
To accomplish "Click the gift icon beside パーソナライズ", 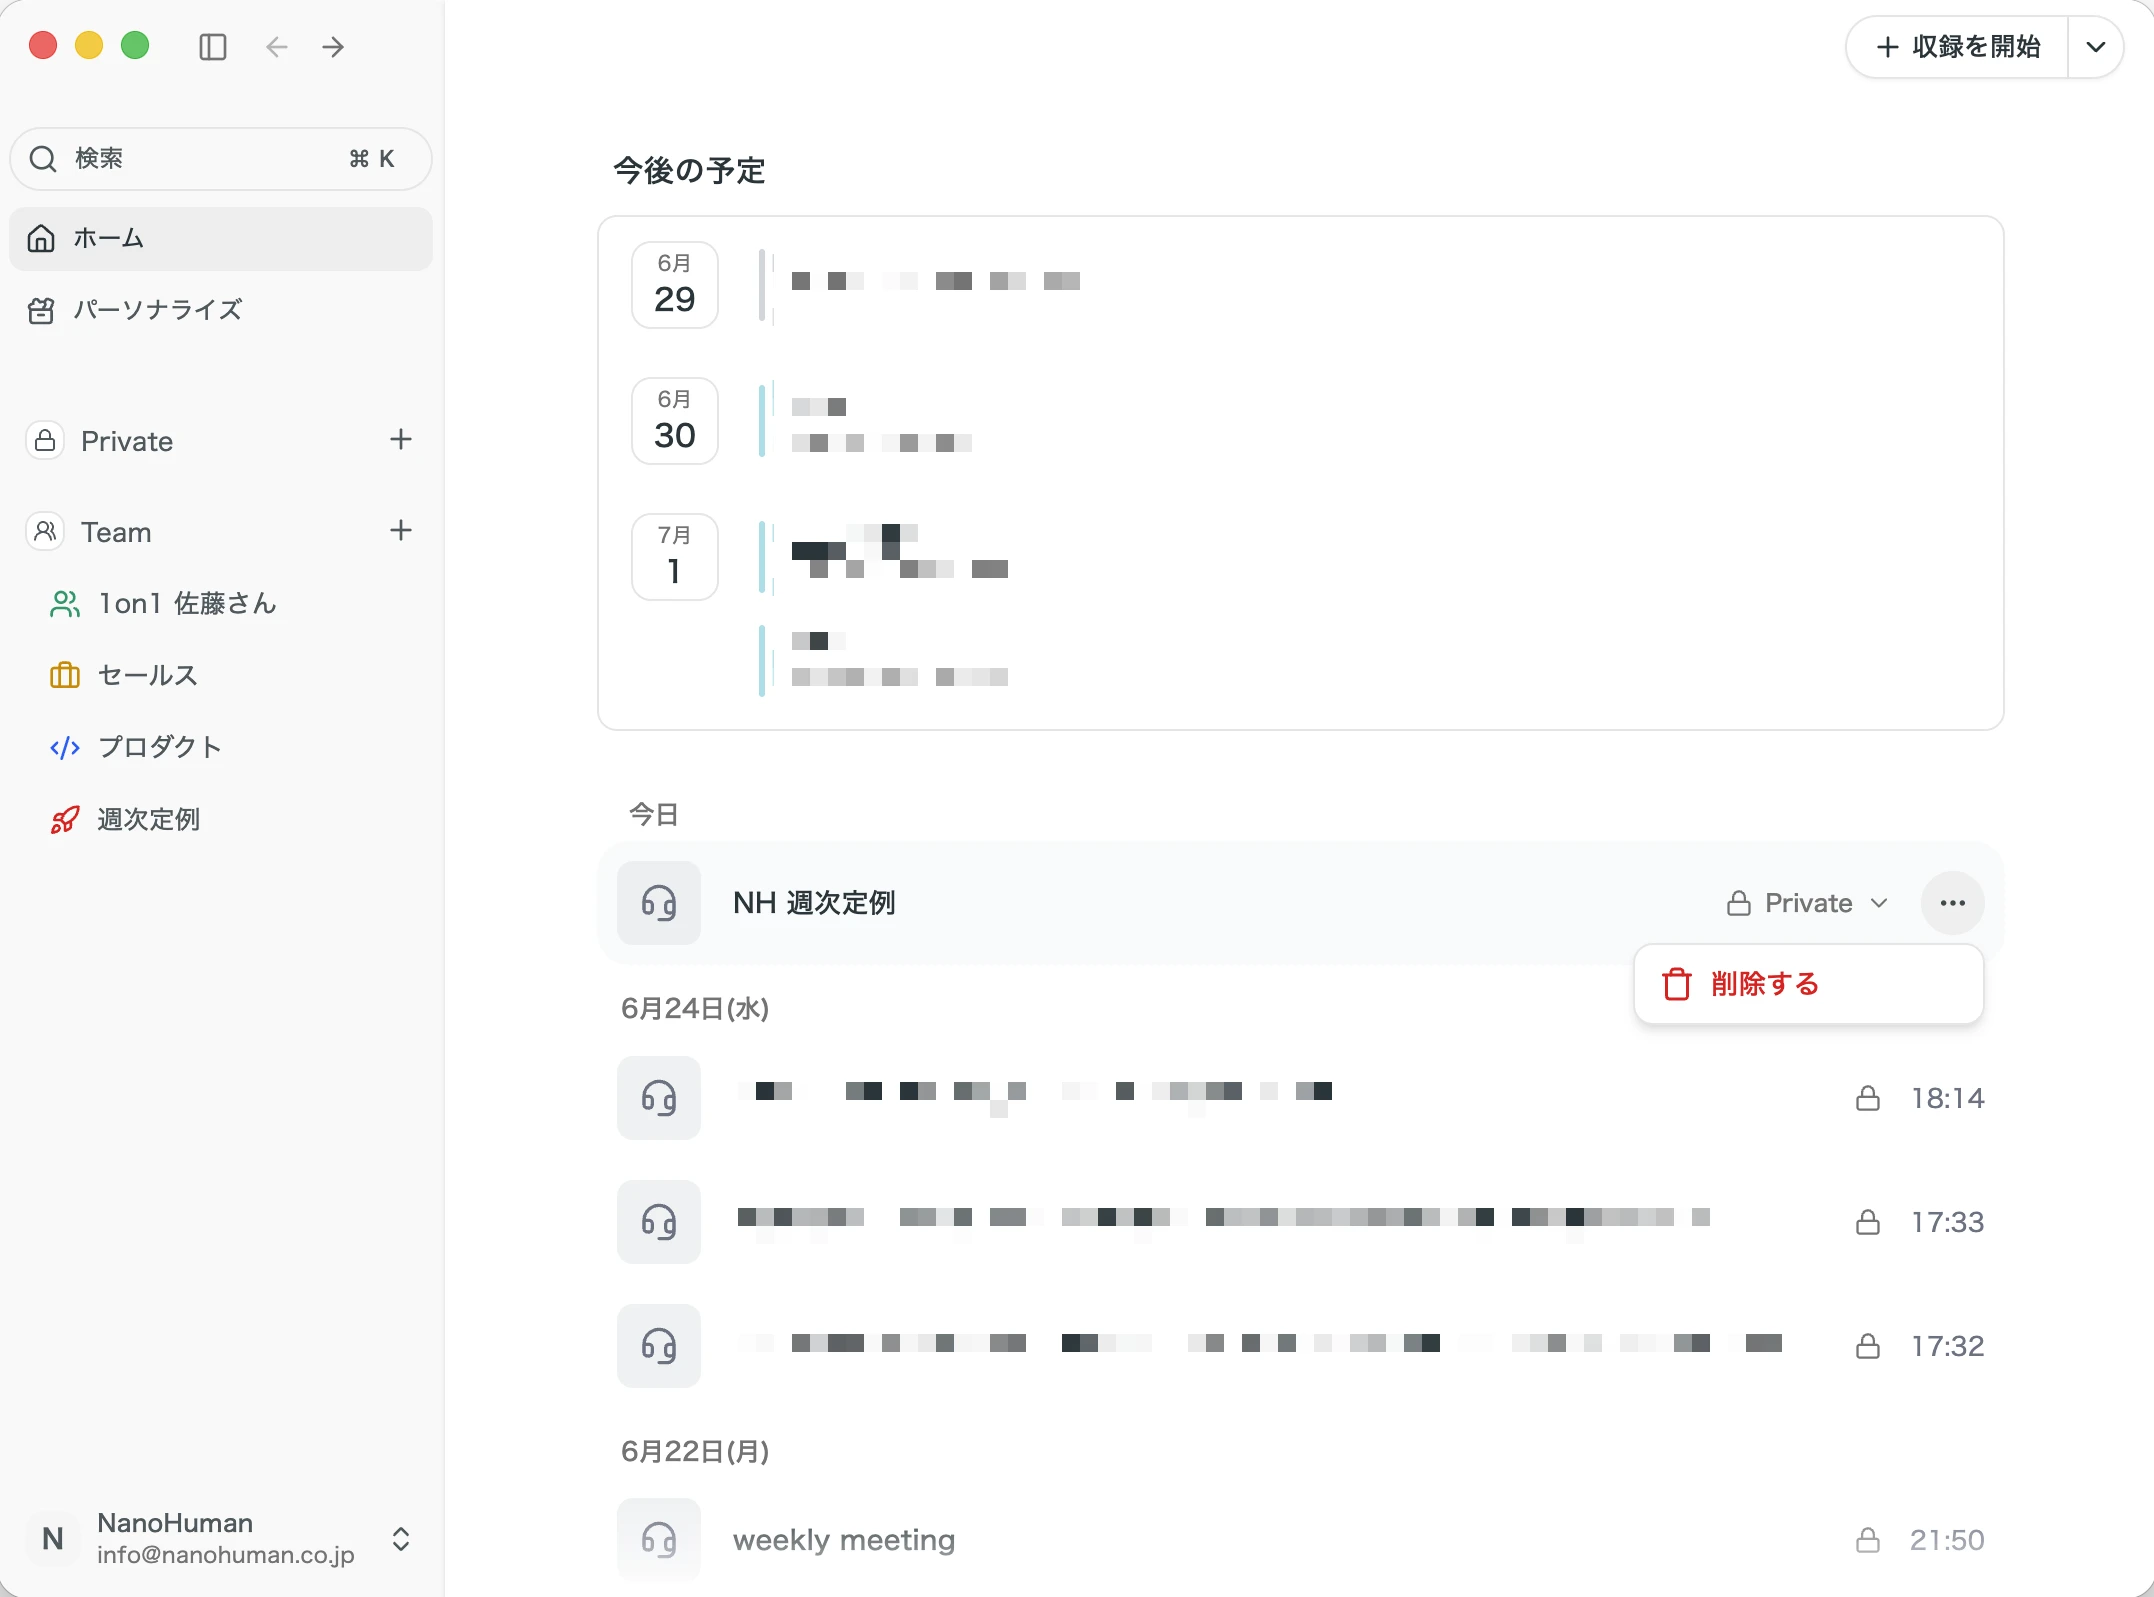I will coord(41,311).
